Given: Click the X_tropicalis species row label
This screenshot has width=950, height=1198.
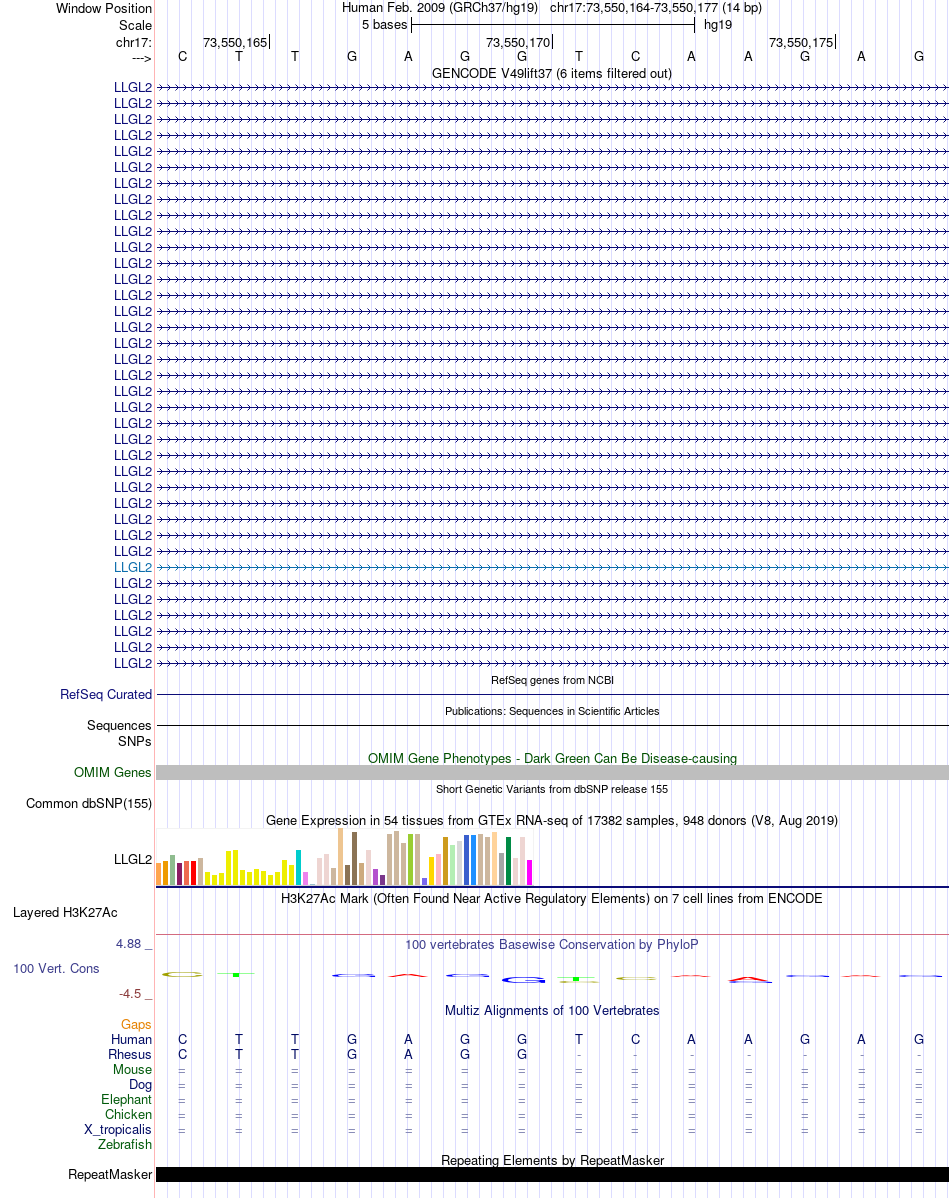Looking at the screenshot, I should tap(118, 1129).
